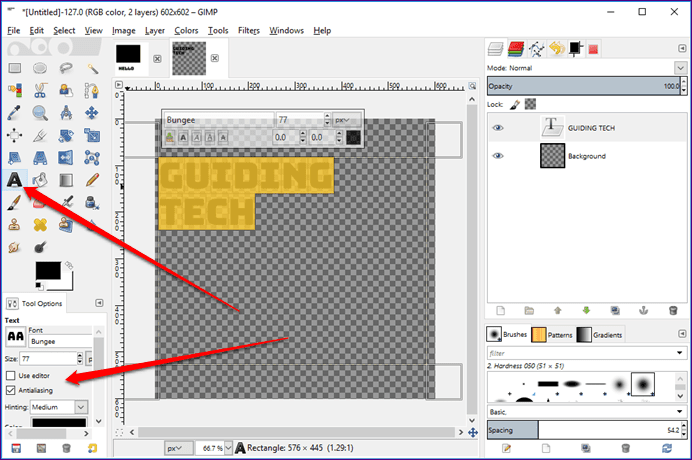The height and width of the screenshot is (460, 692).
Task: Select the Foreground Select tool
Action: [x=66, y=90]
